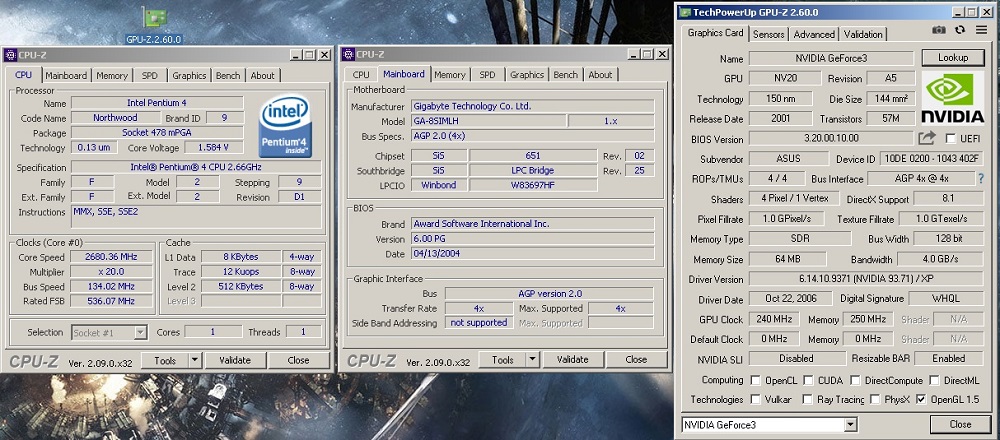Expand the Tools arrow in CPU window
Image resolution: width=1000 pixels, height=440 pixels.
(195, 360)
